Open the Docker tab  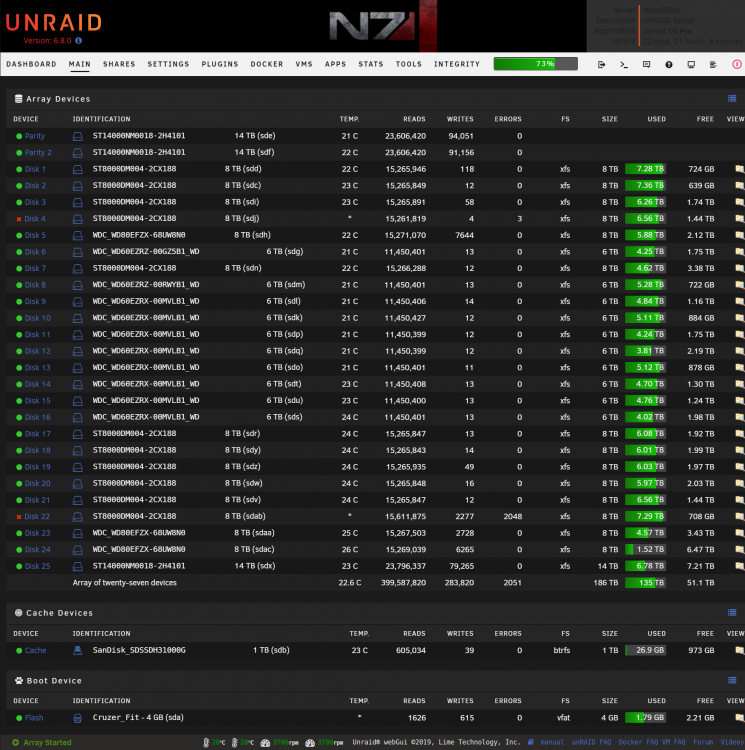click(x=267, y=64)
